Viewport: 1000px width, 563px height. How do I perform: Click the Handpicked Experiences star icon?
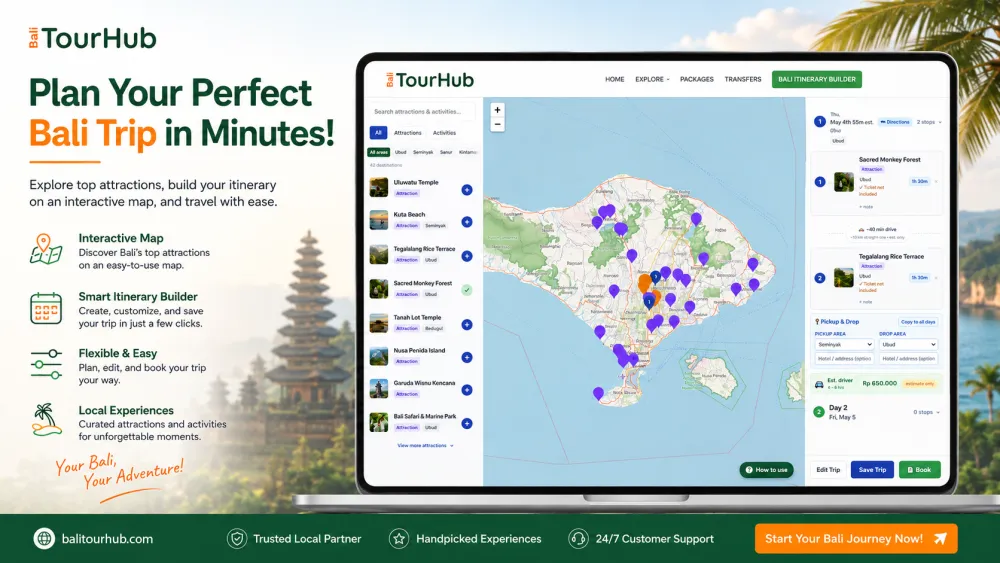coord(399,539)
